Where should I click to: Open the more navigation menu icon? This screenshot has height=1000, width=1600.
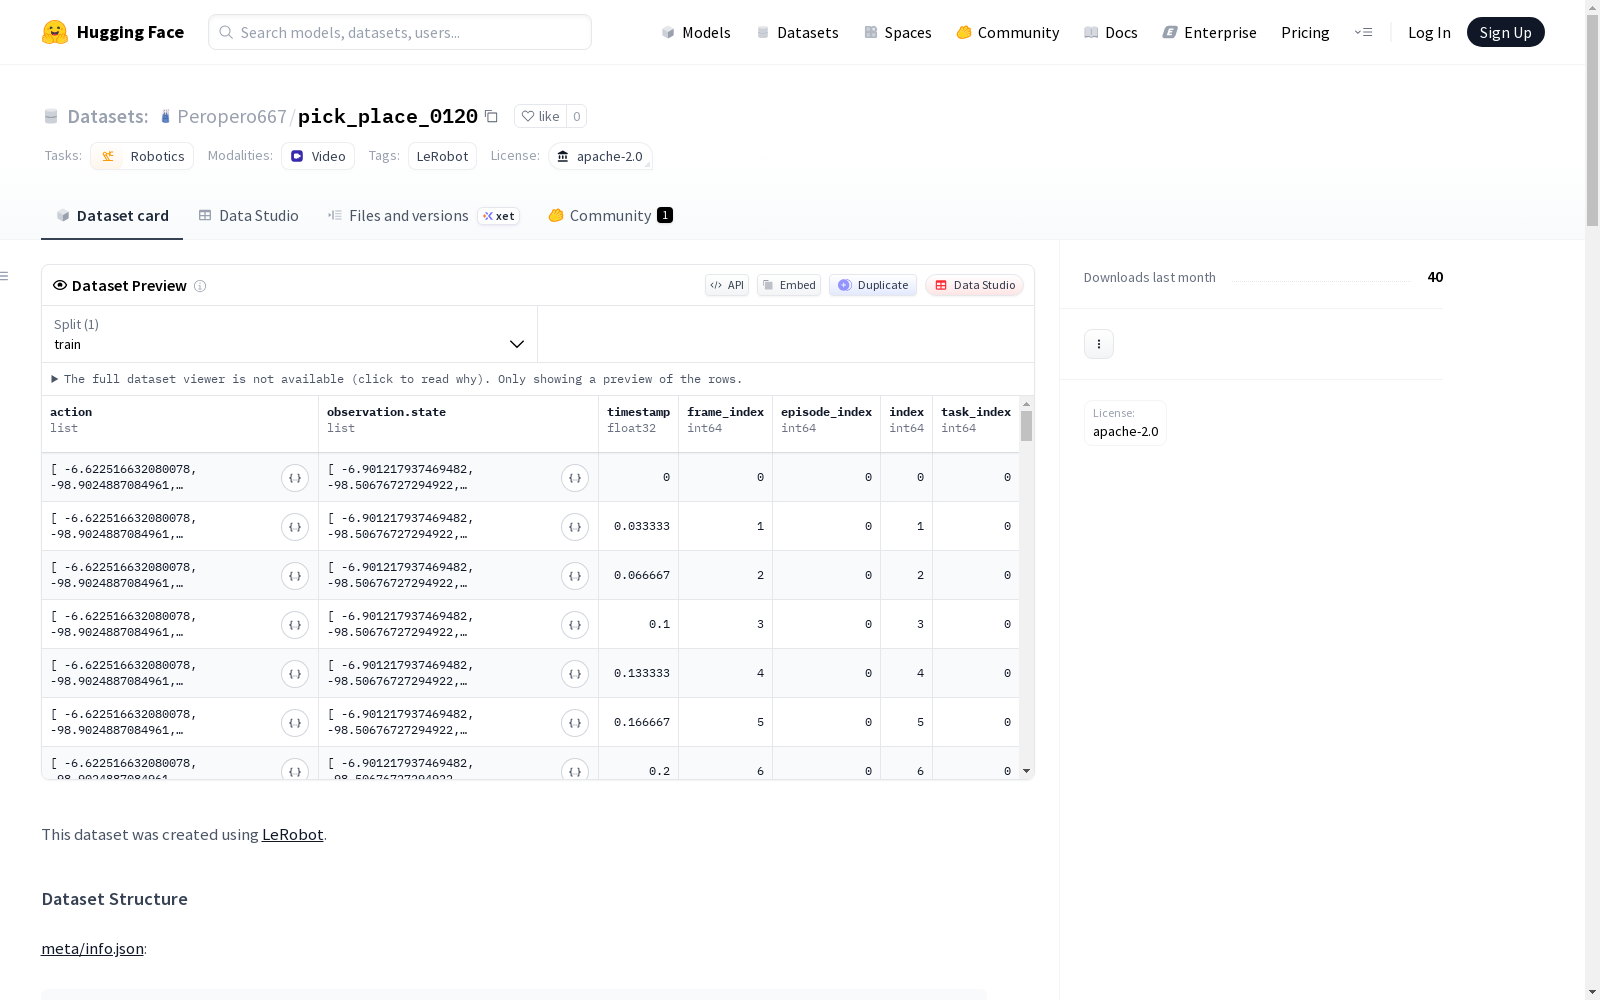[1363, 32]
